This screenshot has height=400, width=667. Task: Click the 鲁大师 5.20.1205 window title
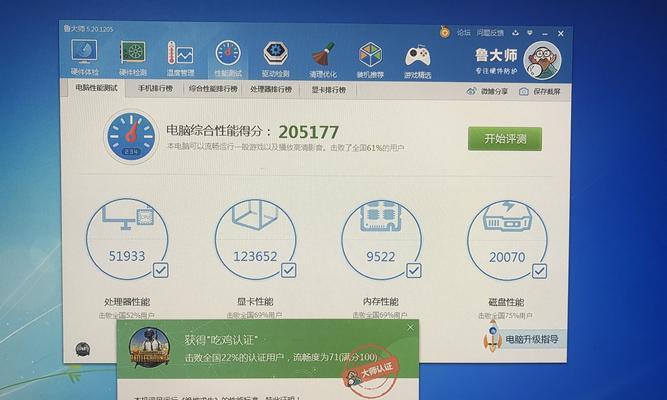click(x=88, y=29)
